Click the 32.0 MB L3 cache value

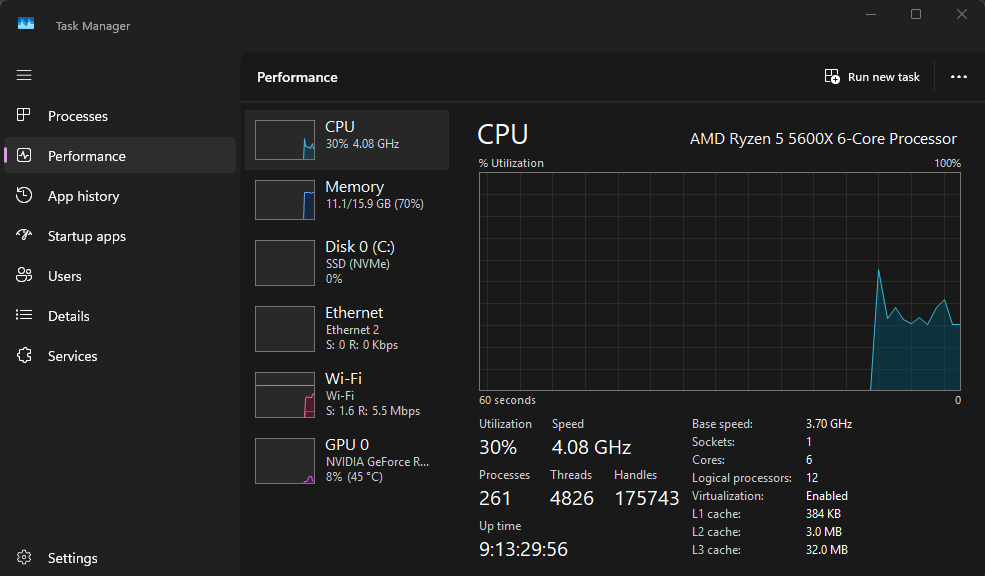[827, 550]
